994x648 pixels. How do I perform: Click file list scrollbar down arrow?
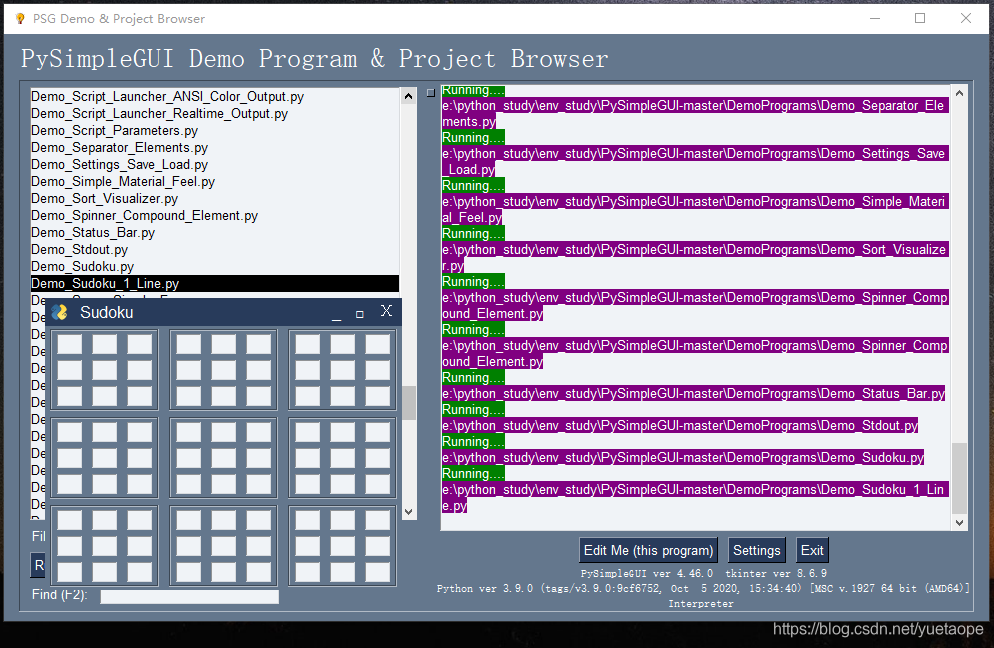(409, 512)
